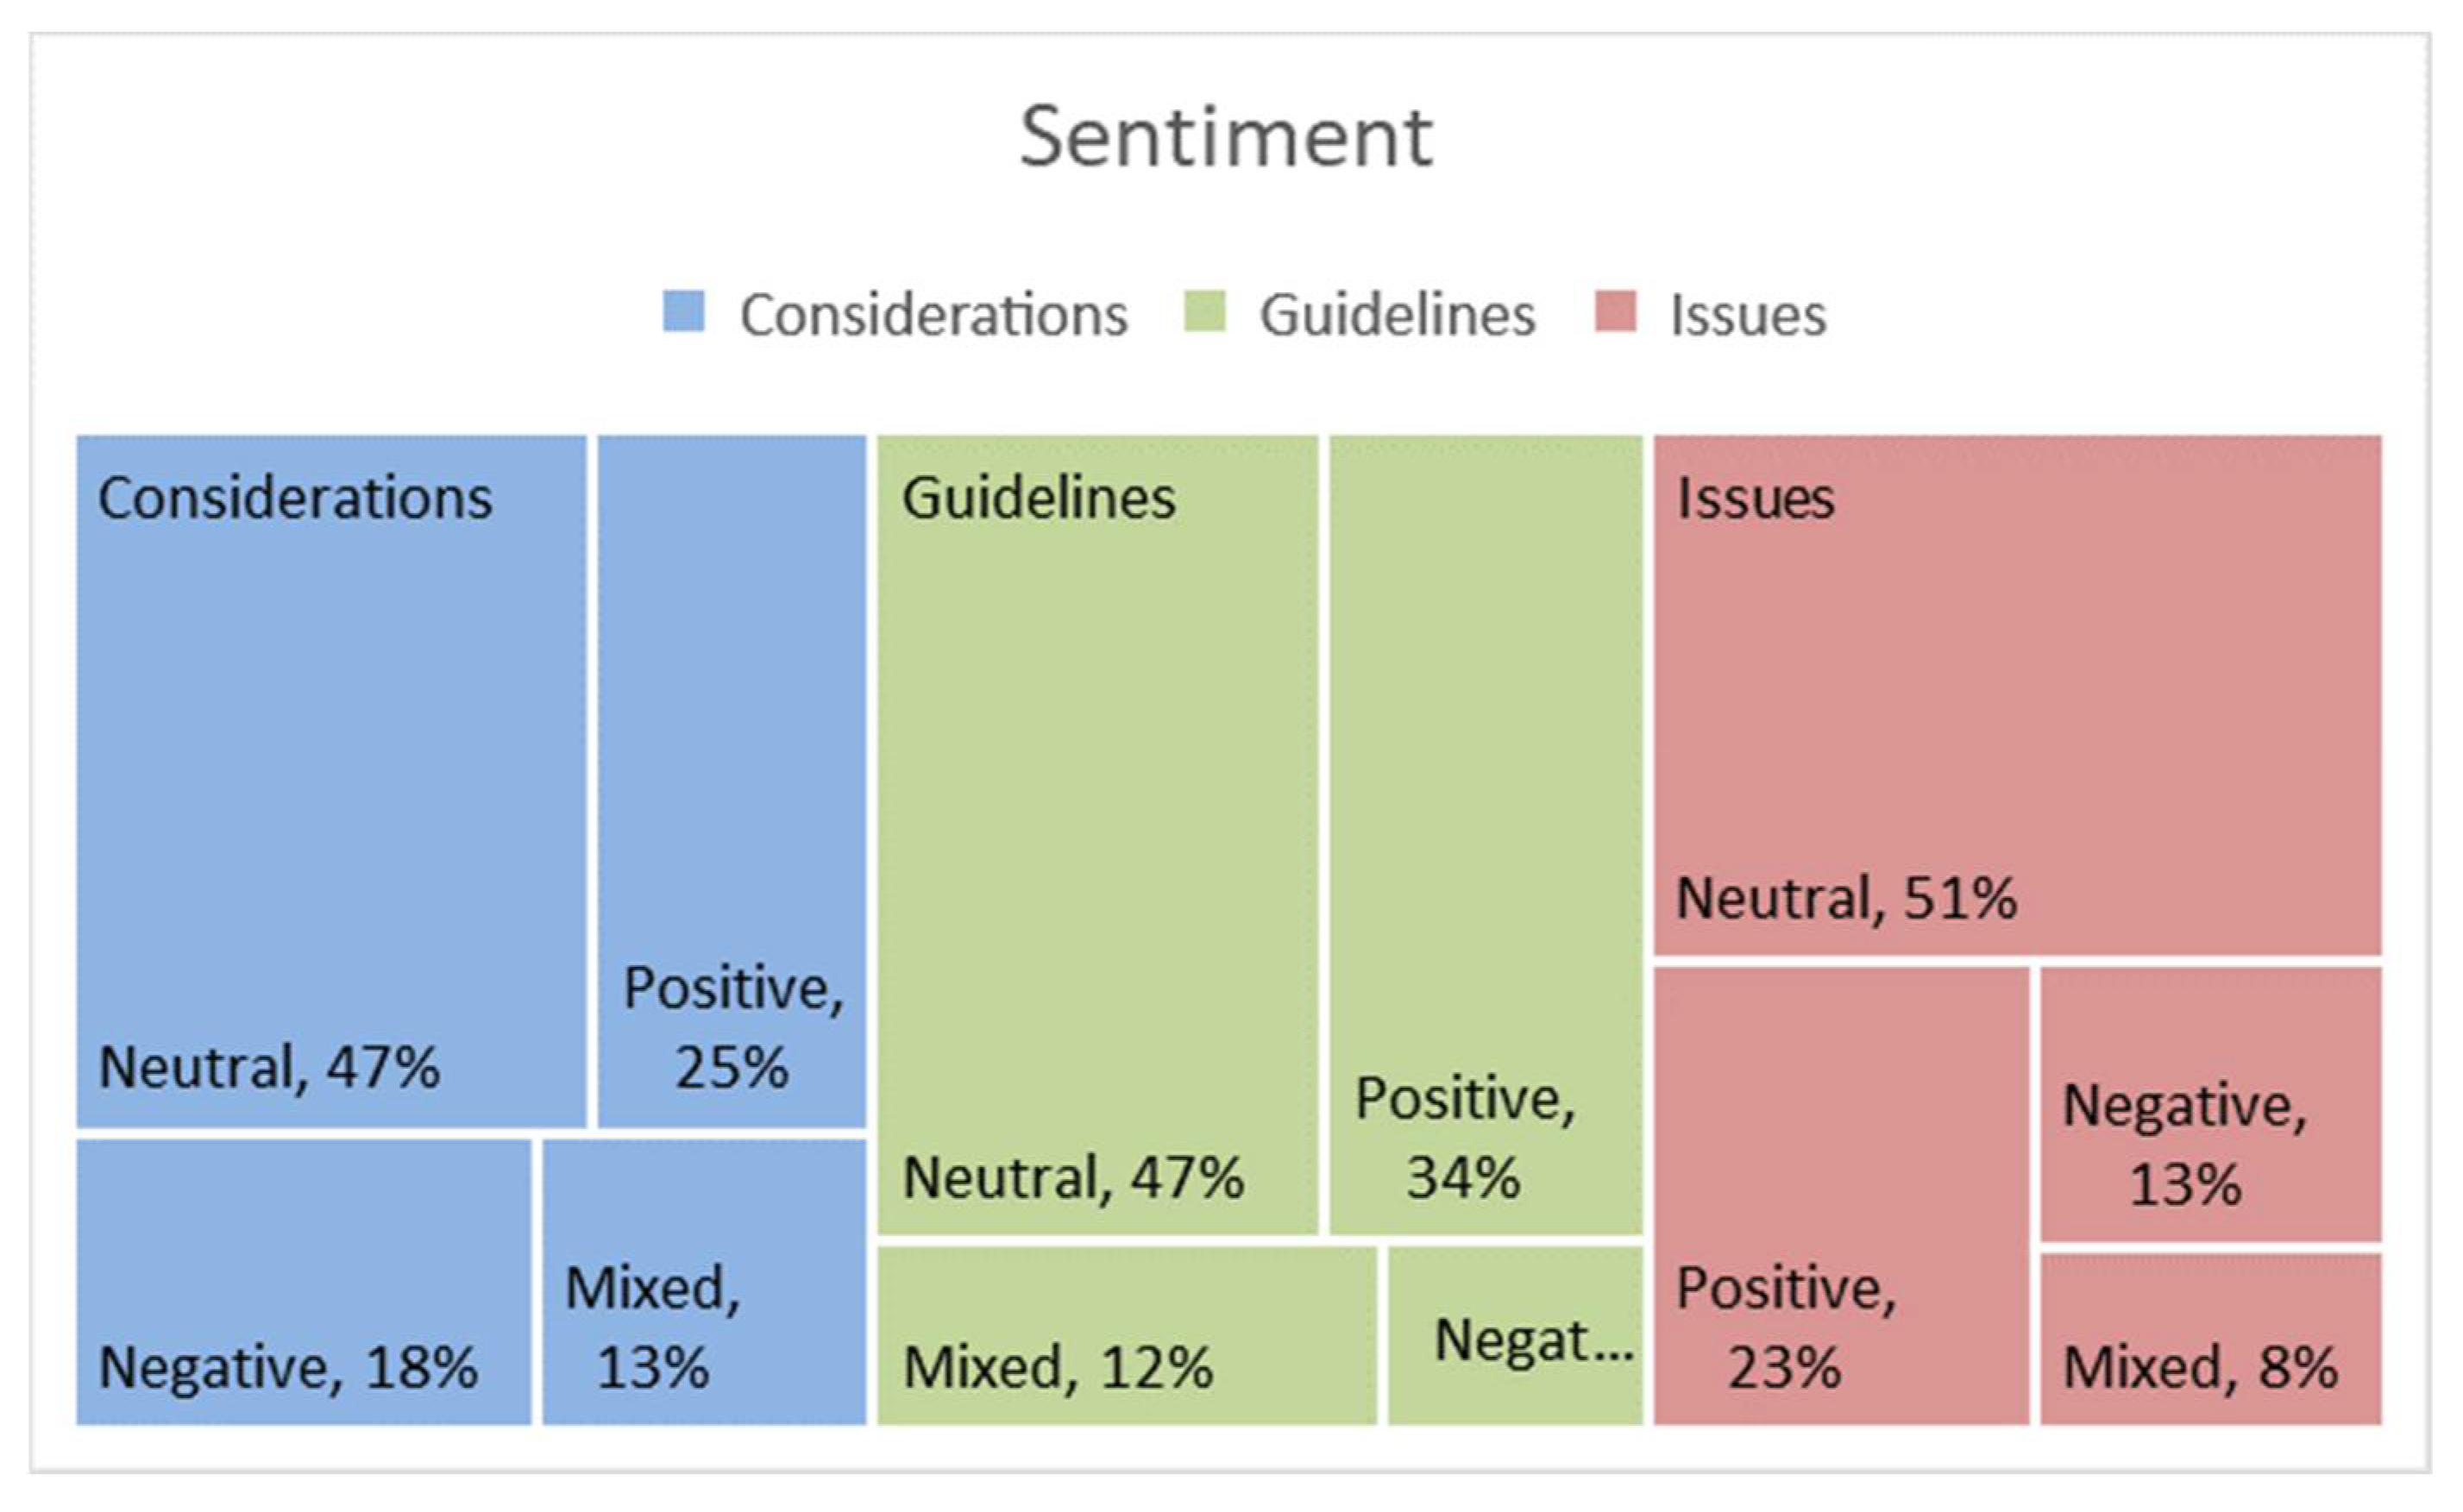The height and width of the screenshot is (1512, 2463).
Task: Click the Issues Negative 13% tile
Action: [2210, 1104]
